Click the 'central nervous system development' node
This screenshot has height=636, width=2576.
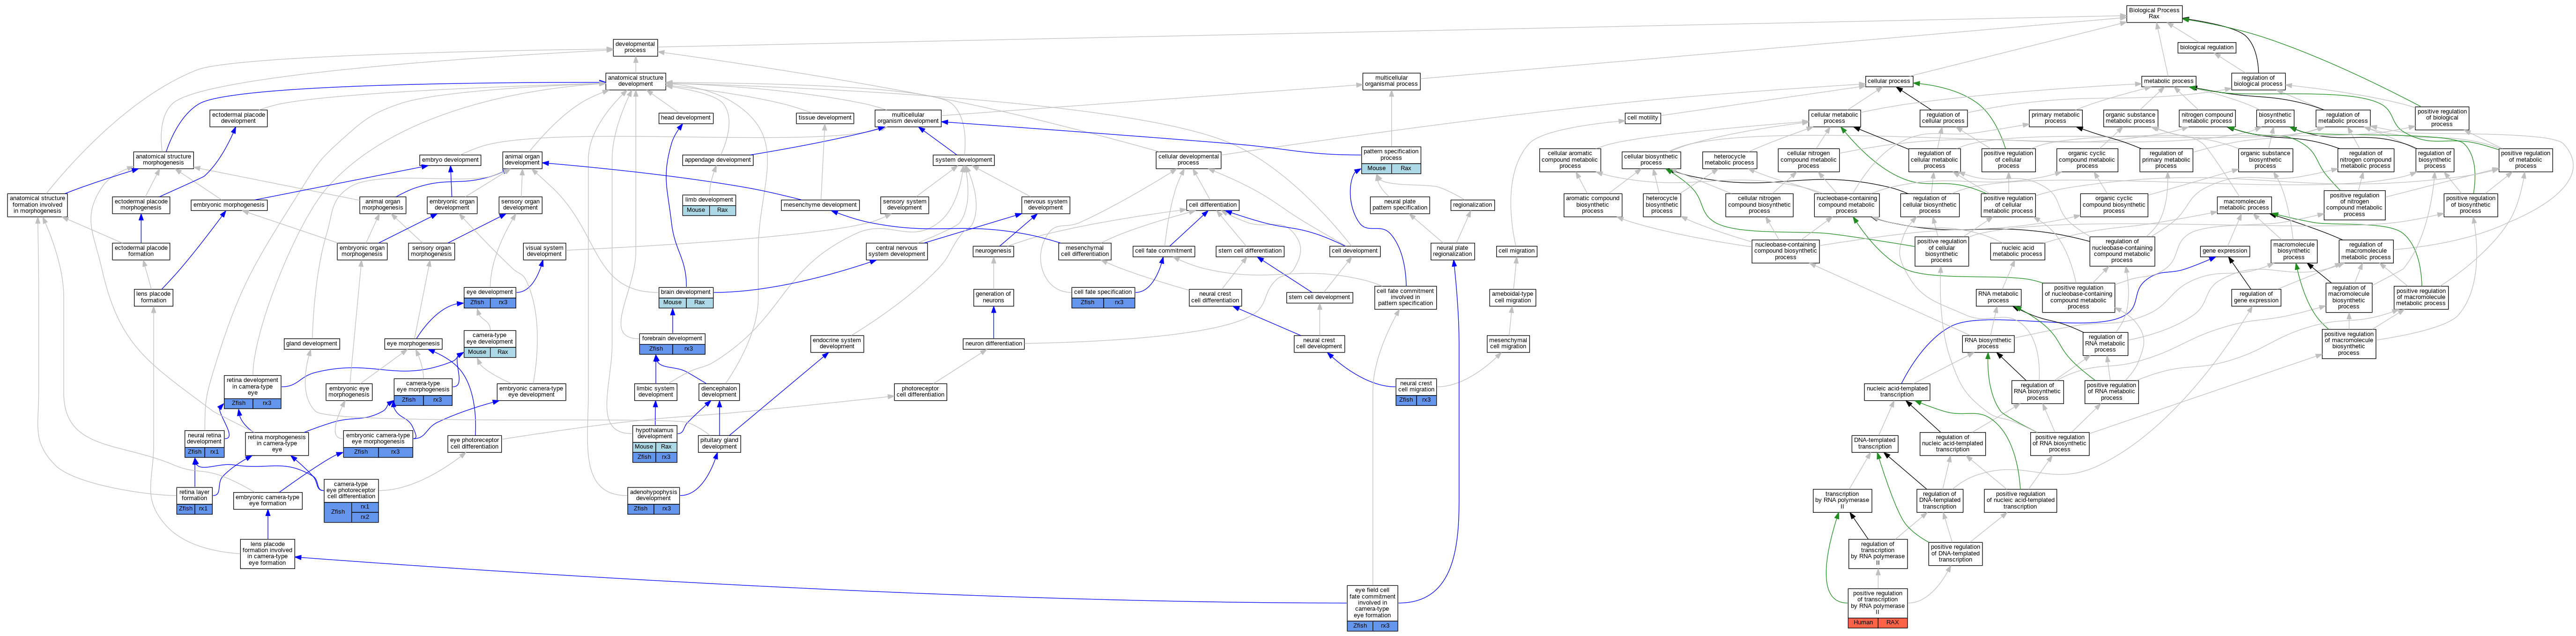coord(897,251)
